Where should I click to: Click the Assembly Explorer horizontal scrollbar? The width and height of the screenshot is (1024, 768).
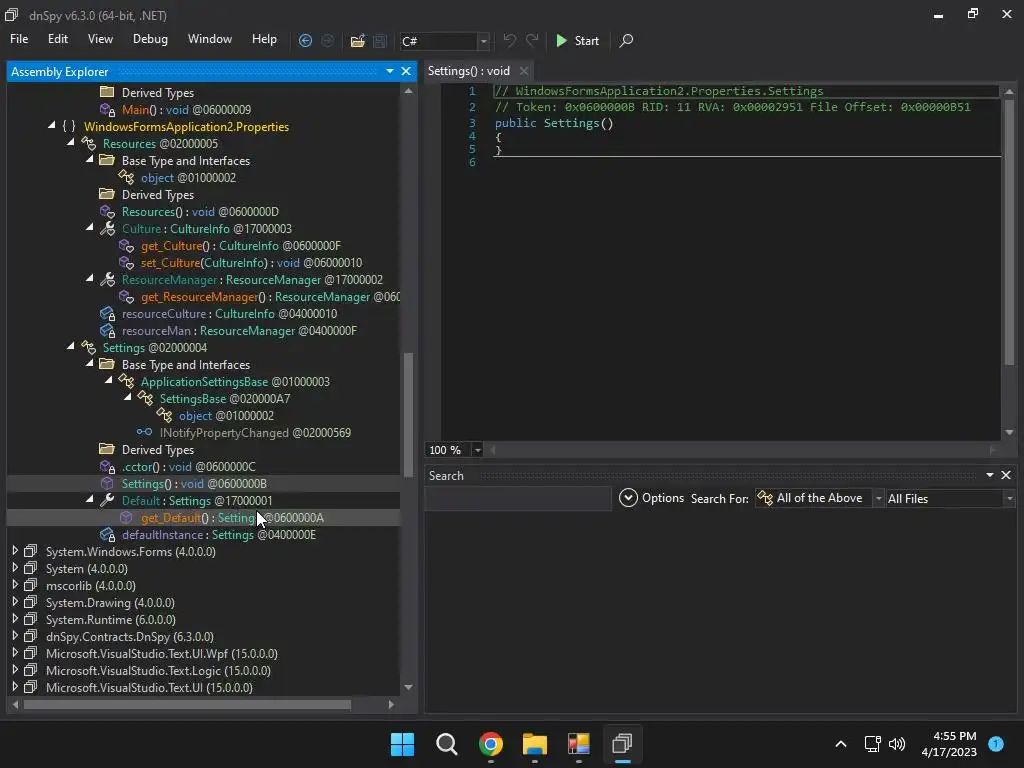(x=187, y=704)
